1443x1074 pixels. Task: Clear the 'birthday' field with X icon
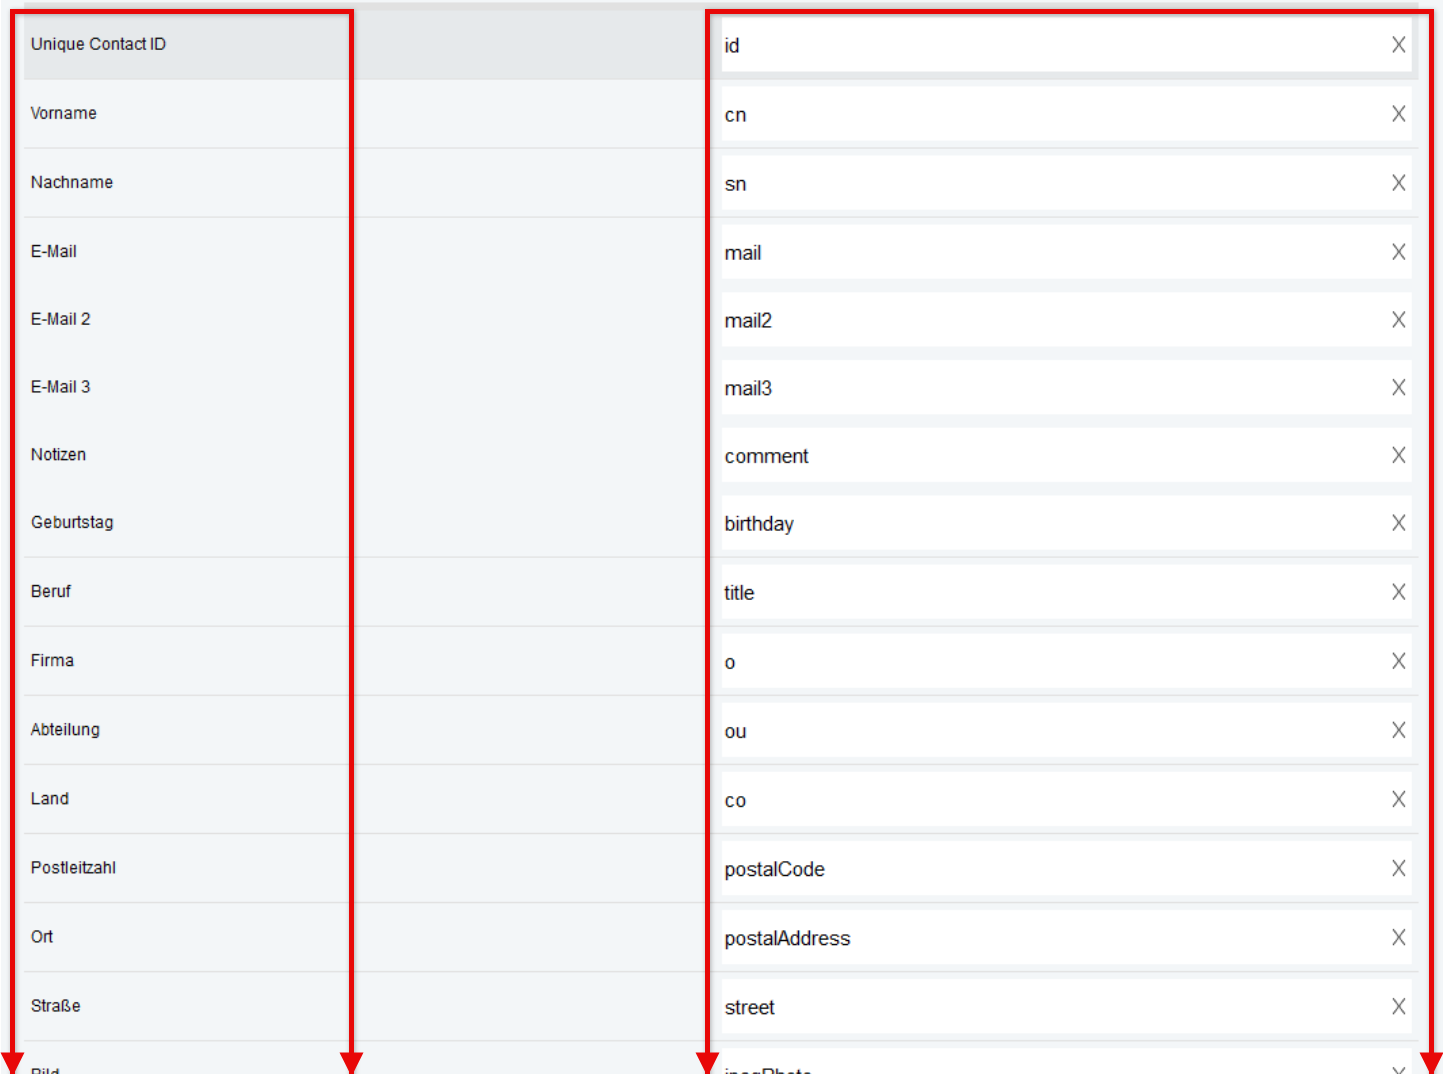coord(1398,523)
